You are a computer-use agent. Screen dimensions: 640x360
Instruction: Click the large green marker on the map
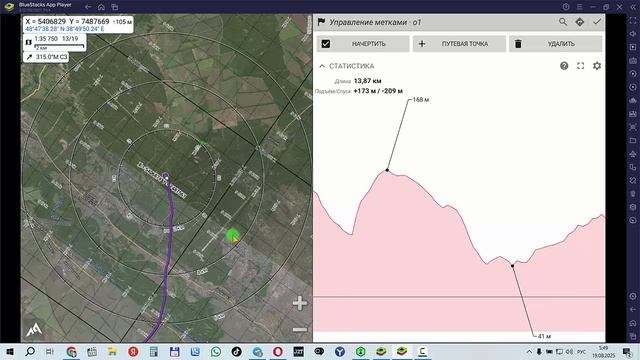pos(233,235)
